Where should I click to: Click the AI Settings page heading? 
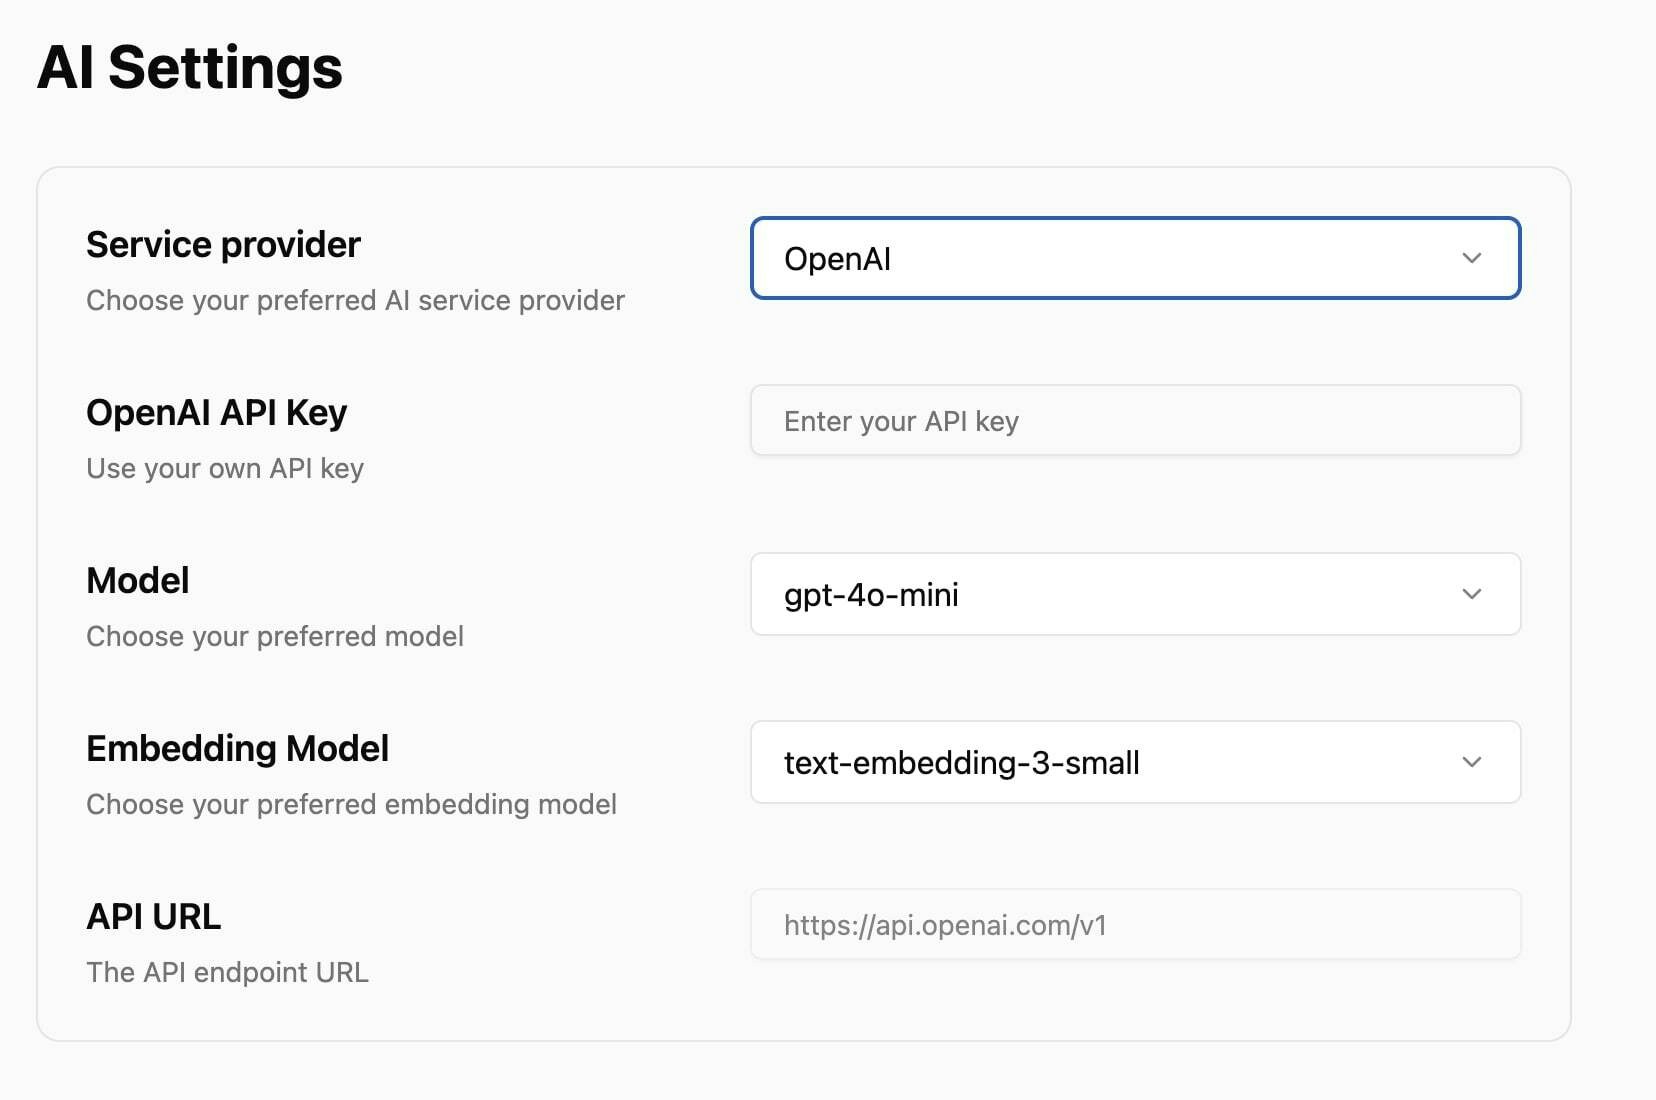pos(190,68)
